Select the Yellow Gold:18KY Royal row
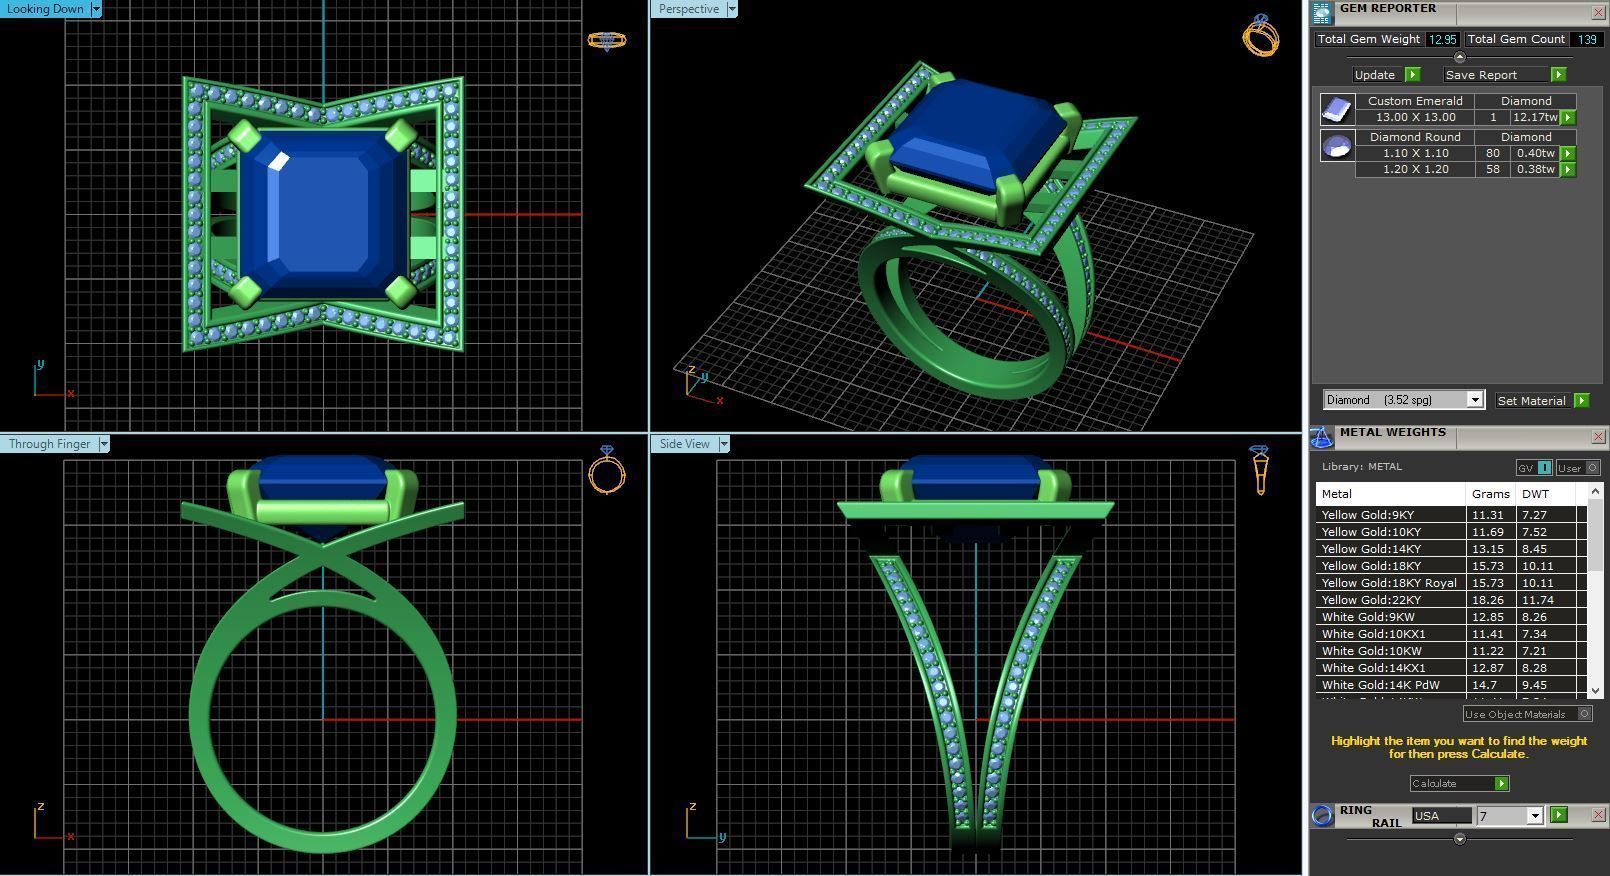1610x876 pixels. point(1450,583)
